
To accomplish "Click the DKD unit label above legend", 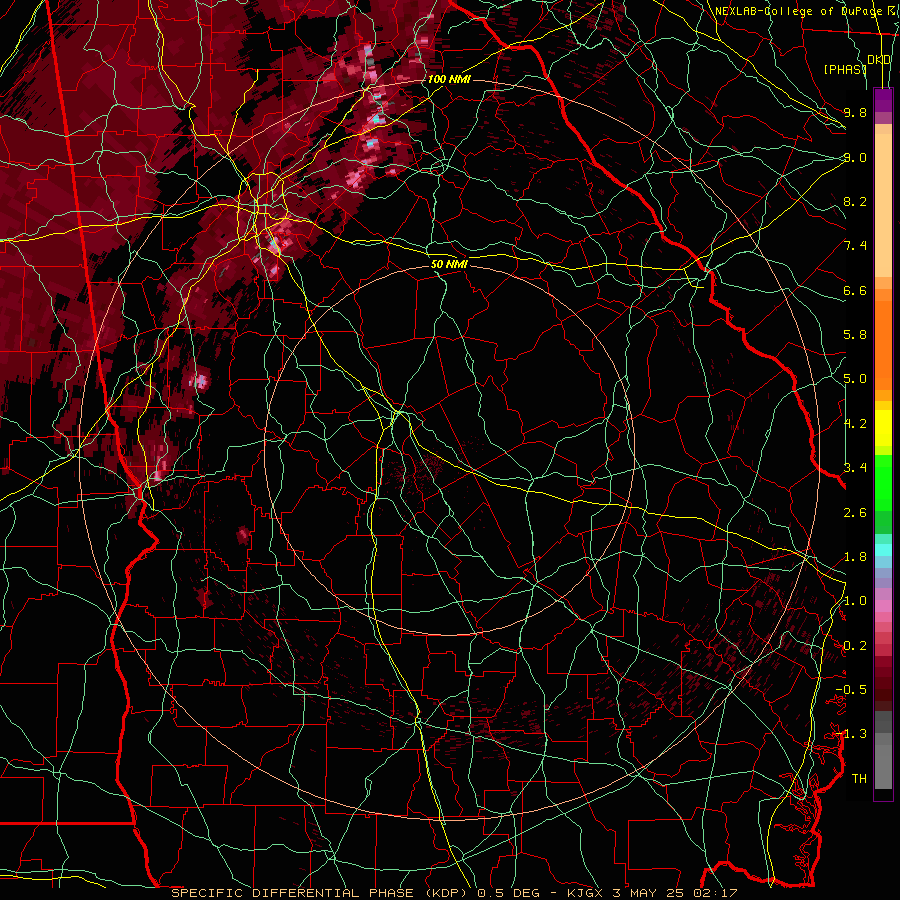I will [x=879, y=60].
